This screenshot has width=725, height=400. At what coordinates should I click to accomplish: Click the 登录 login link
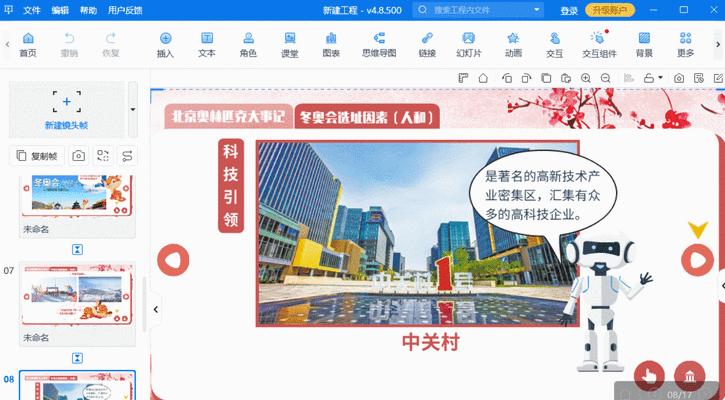tap(569, 11)
